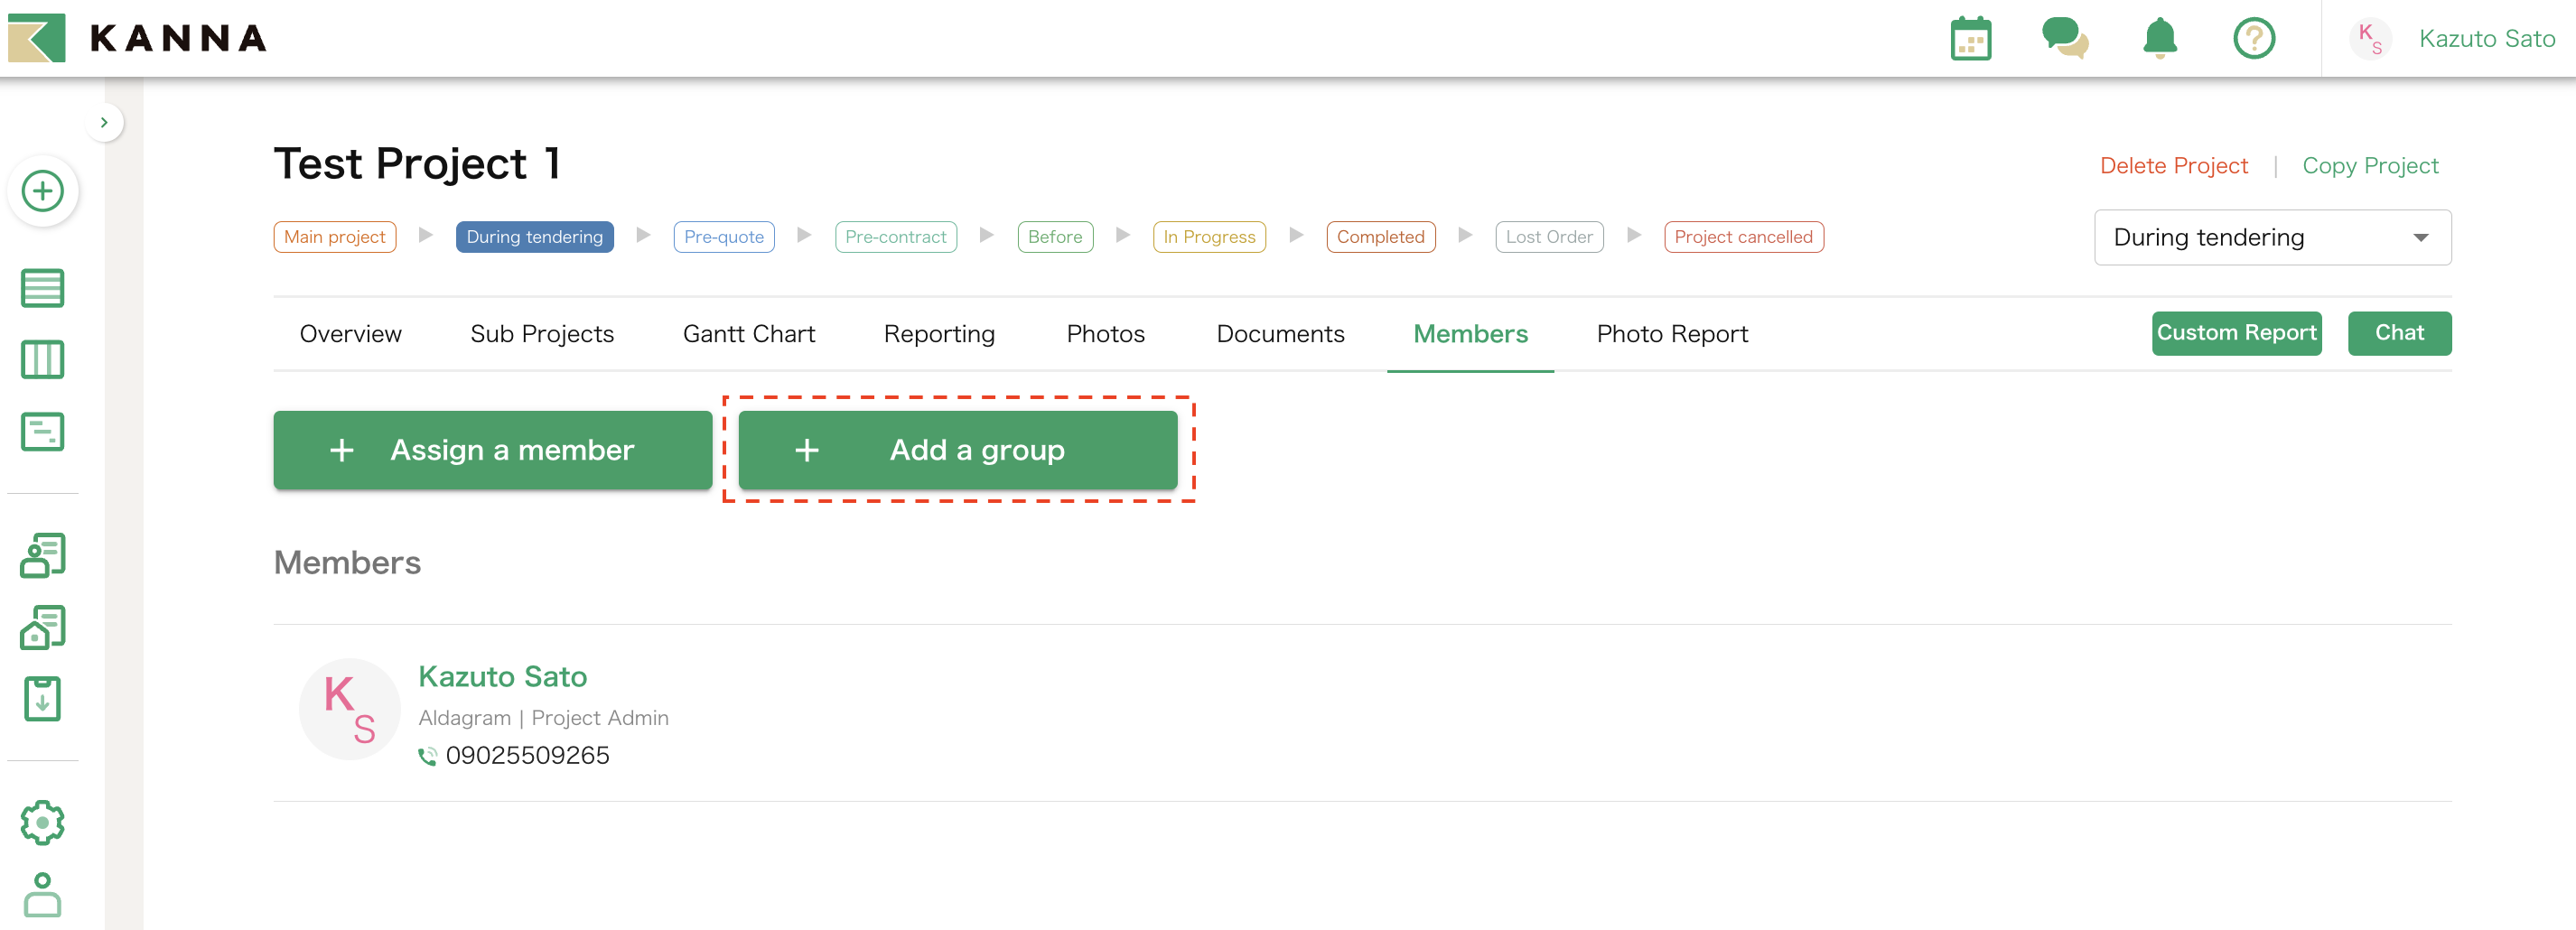Select the Pre-quote status tag

[x=723, y=237]
